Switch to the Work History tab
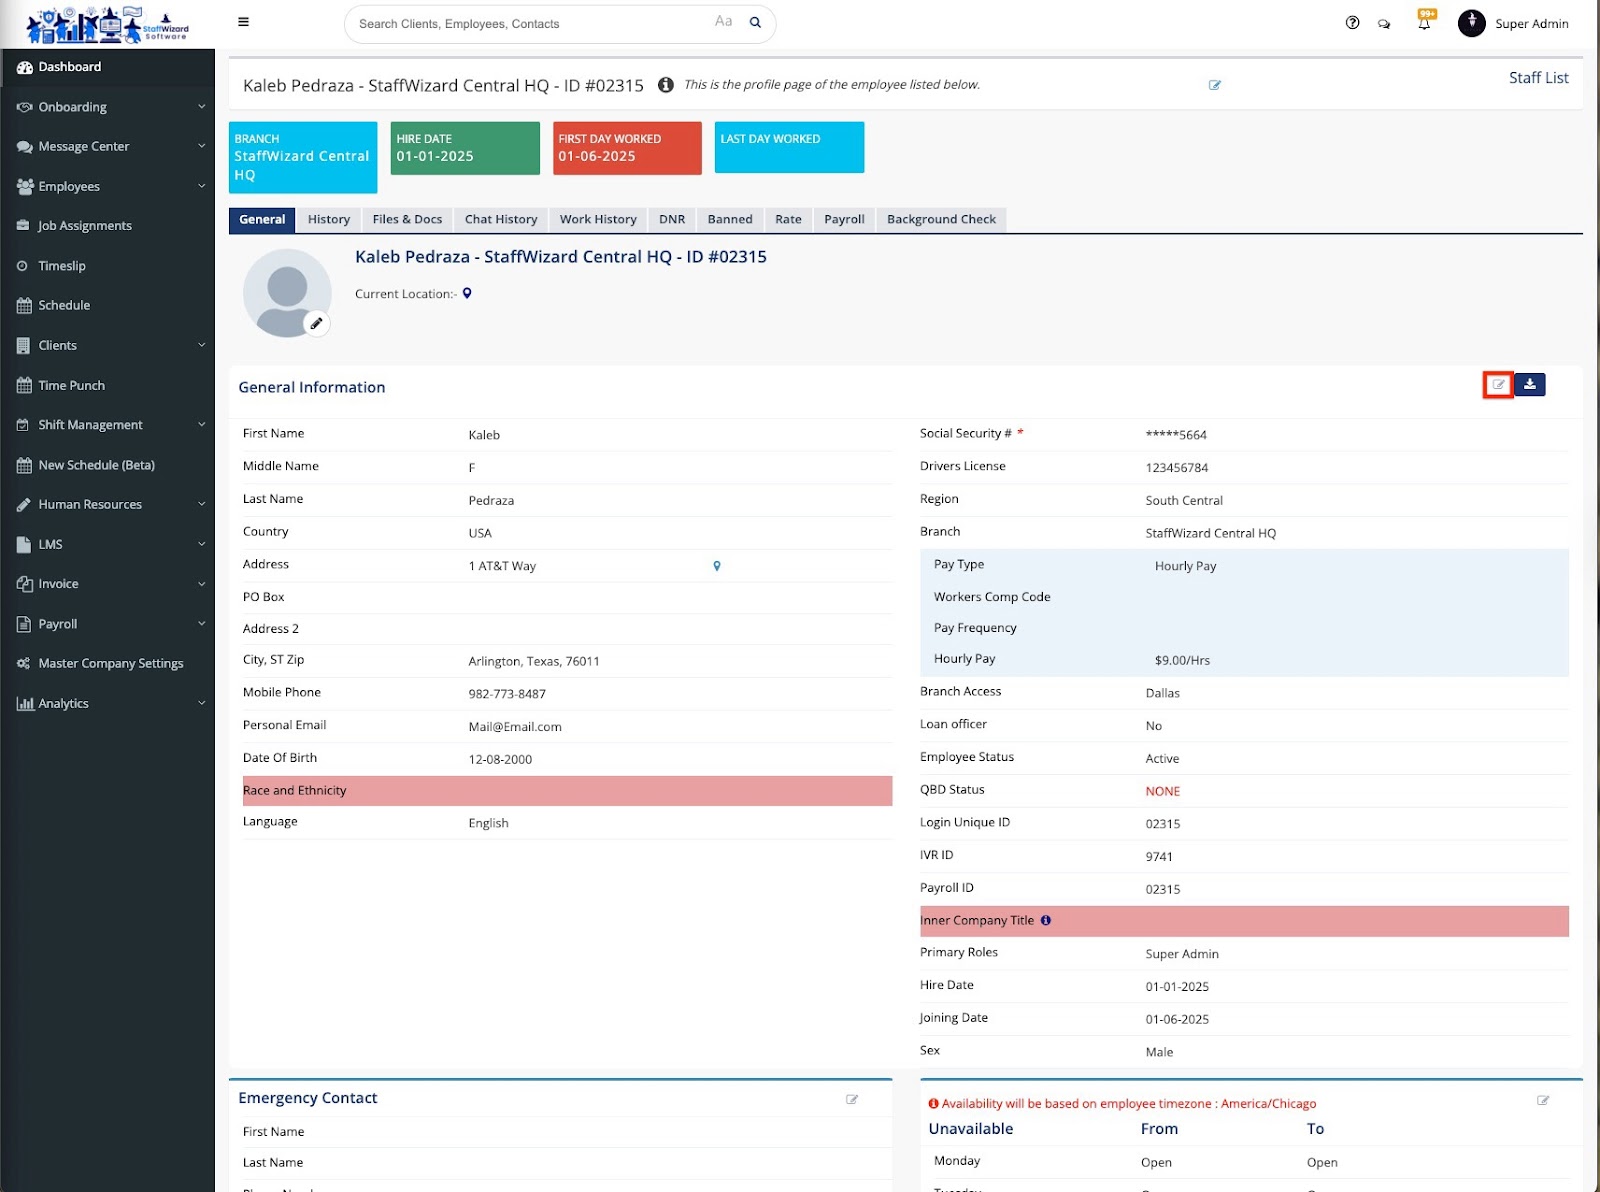Screen dimensions: 1600x1192 [598, 220]
